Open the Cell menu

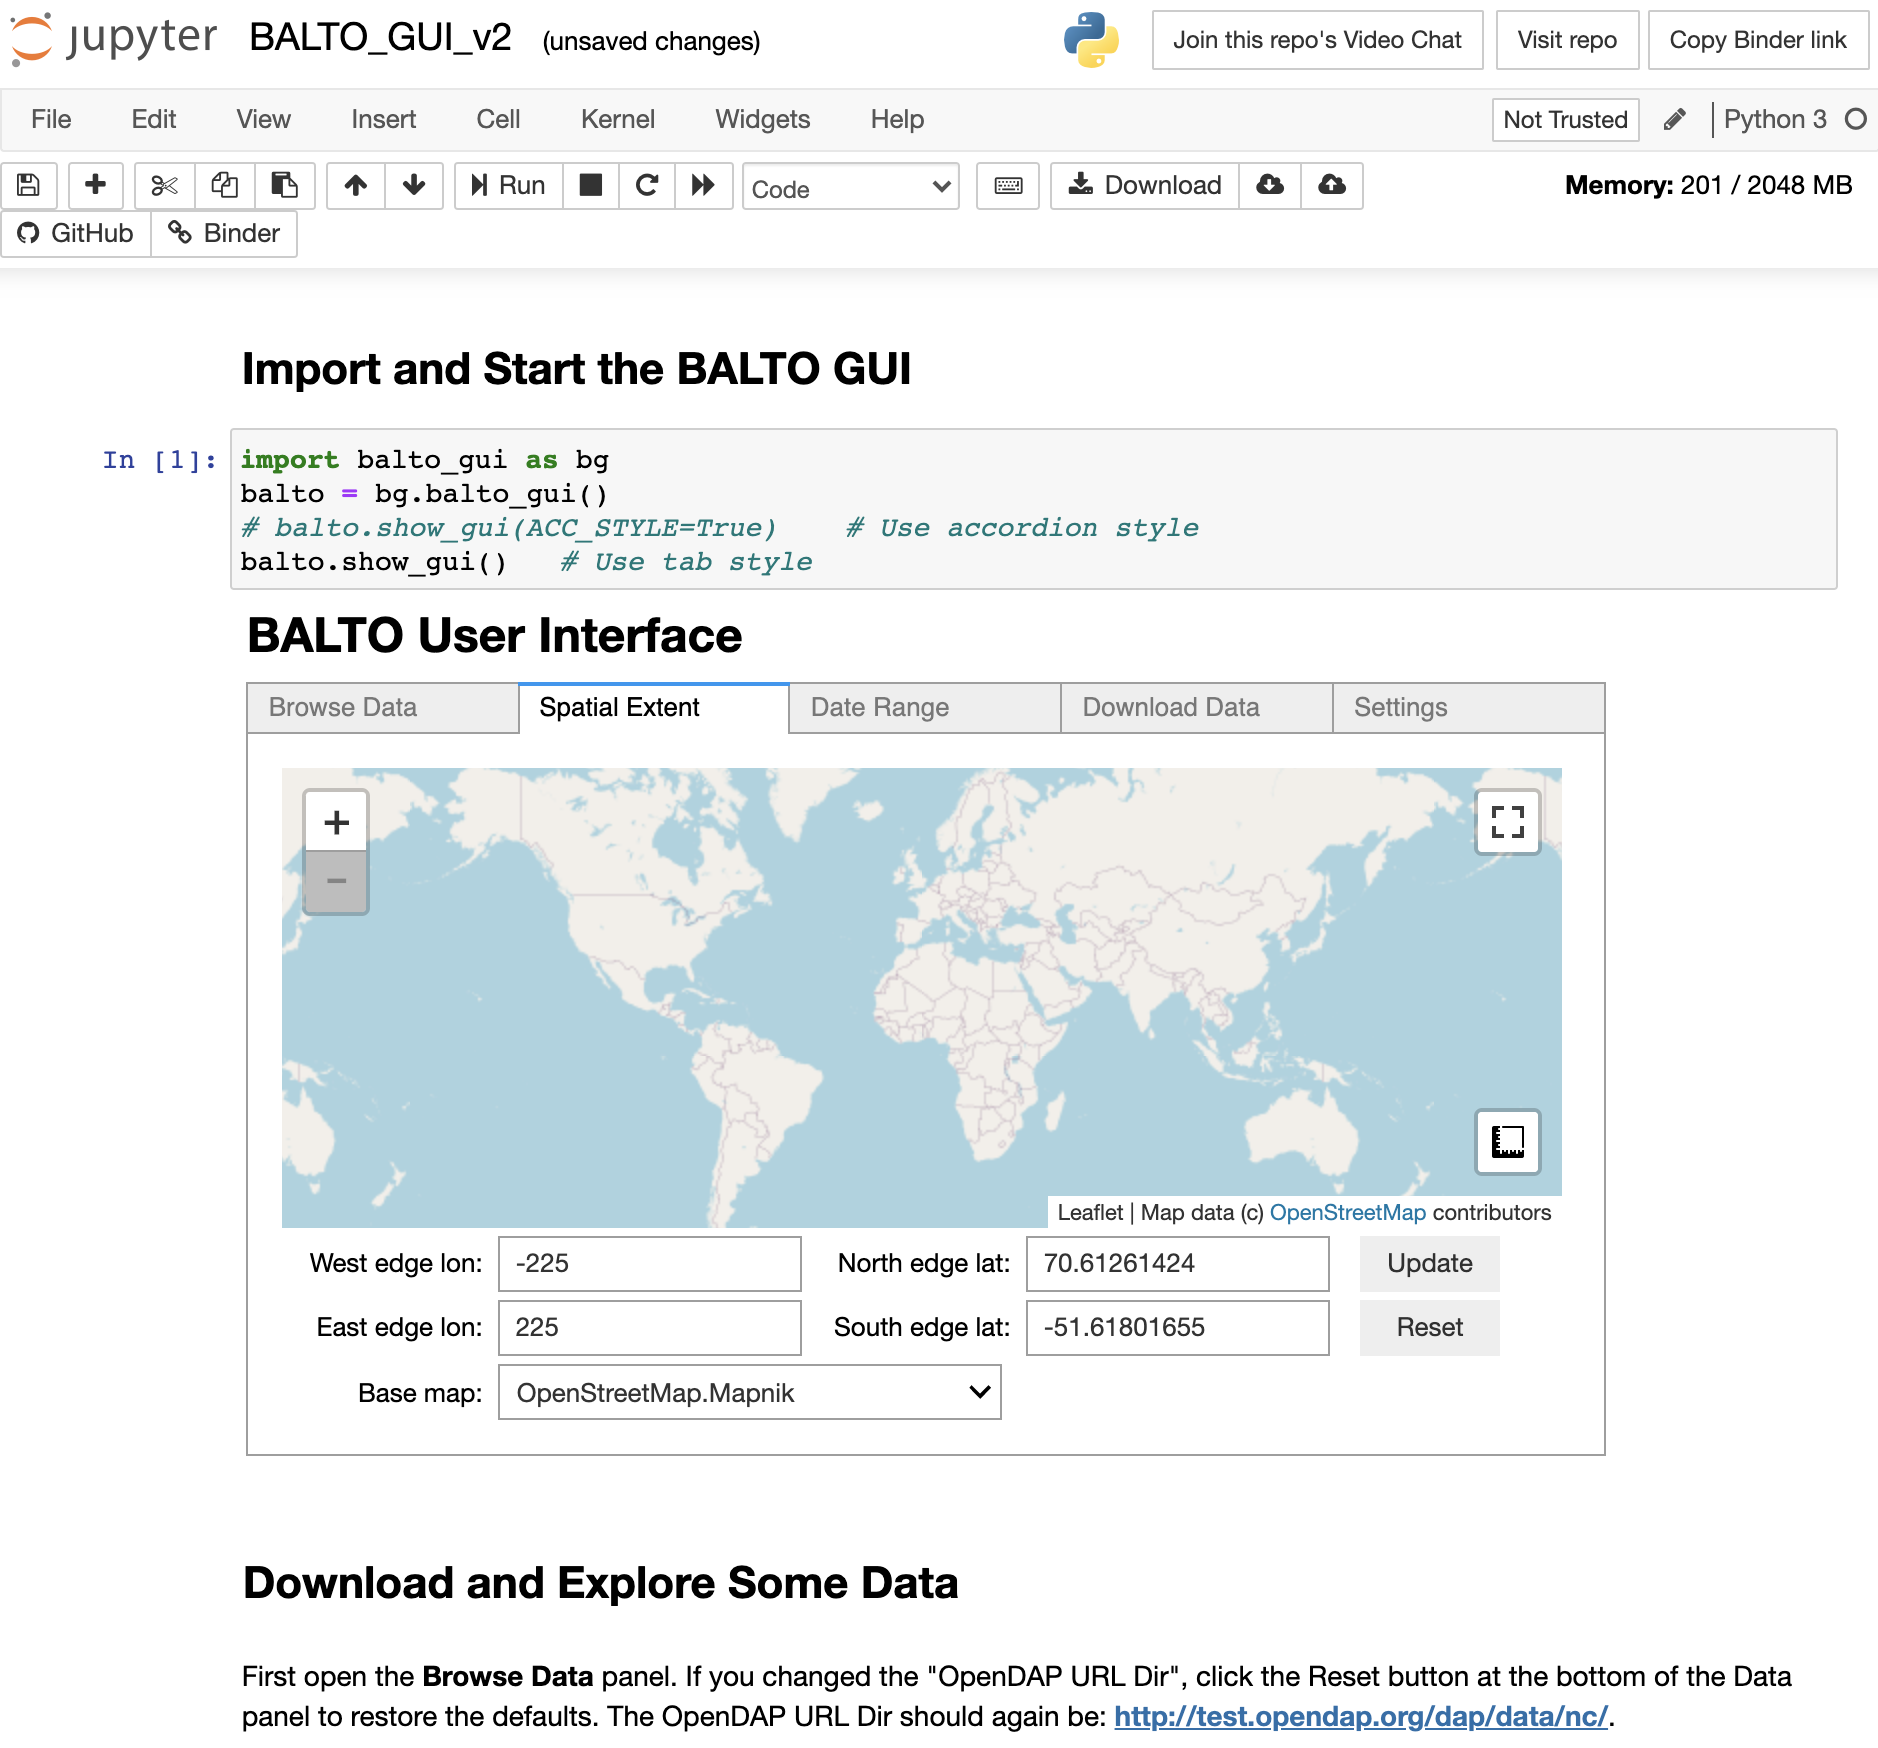point(498,120)
